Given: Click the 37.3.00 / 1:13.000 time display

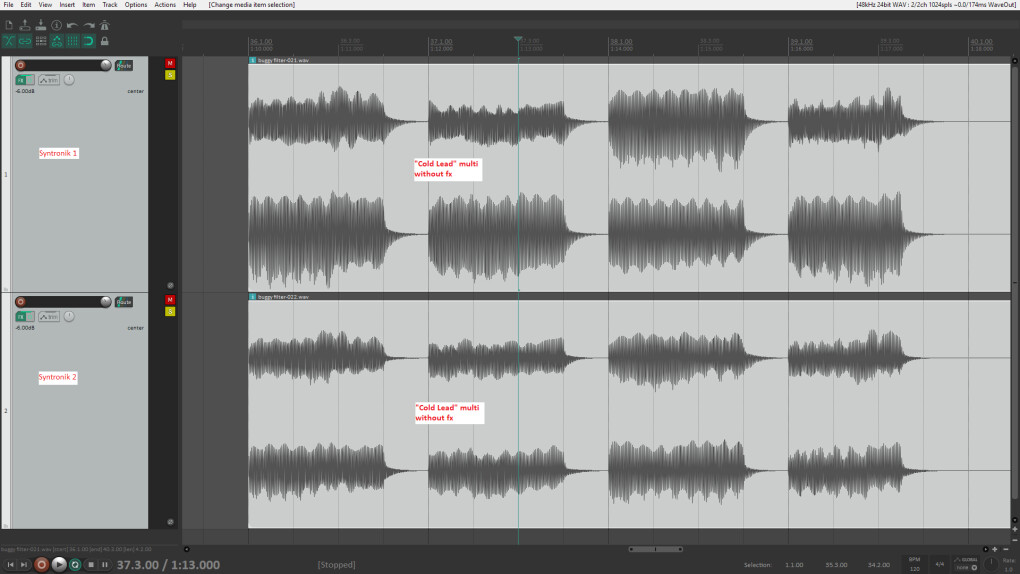Looking at the screenshot, I should click(168, 565).
